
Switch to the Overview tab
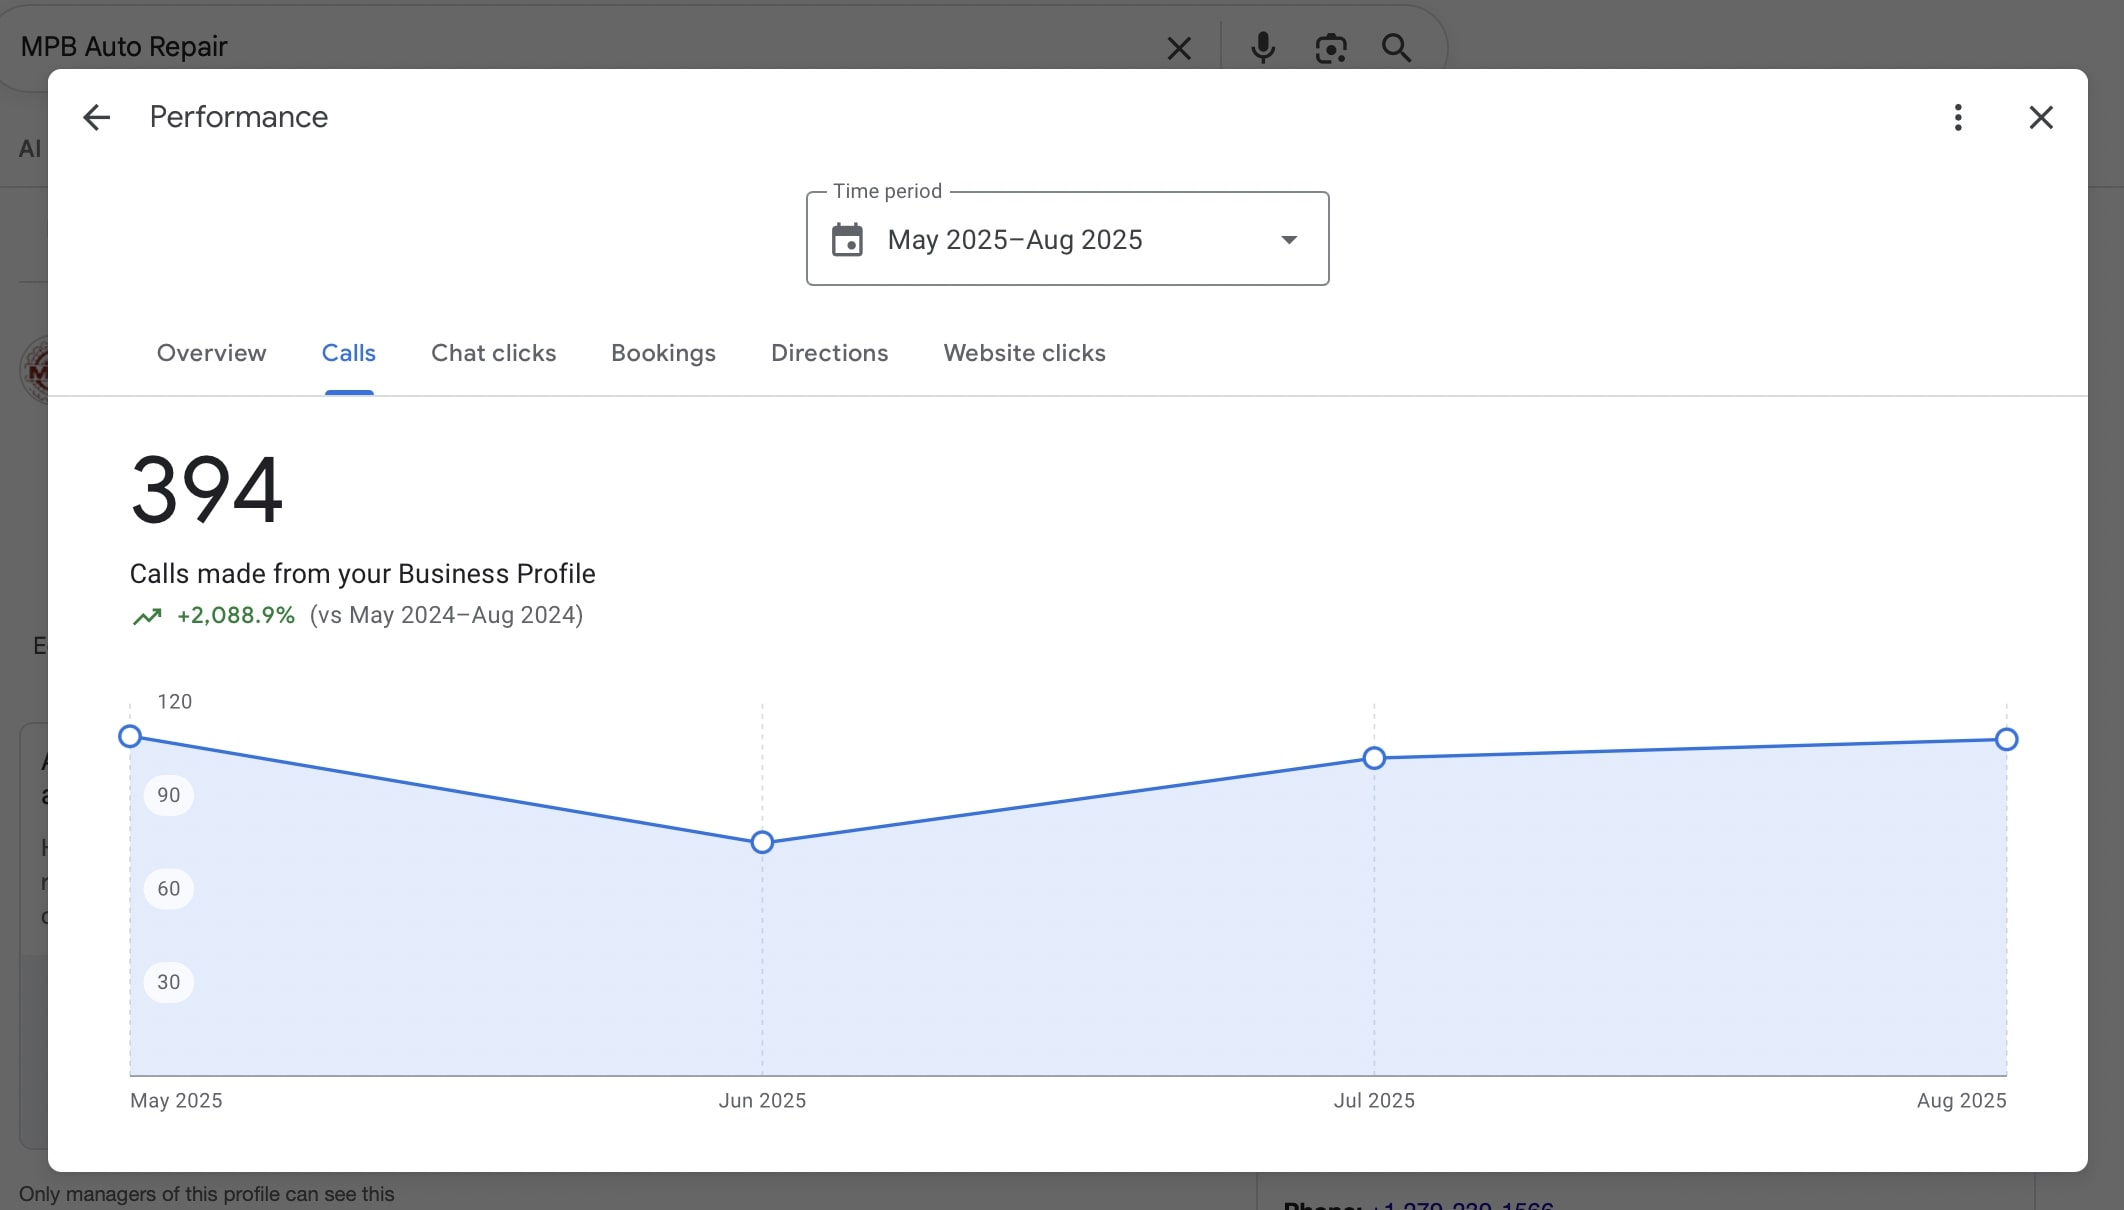(x=211, y=353)
